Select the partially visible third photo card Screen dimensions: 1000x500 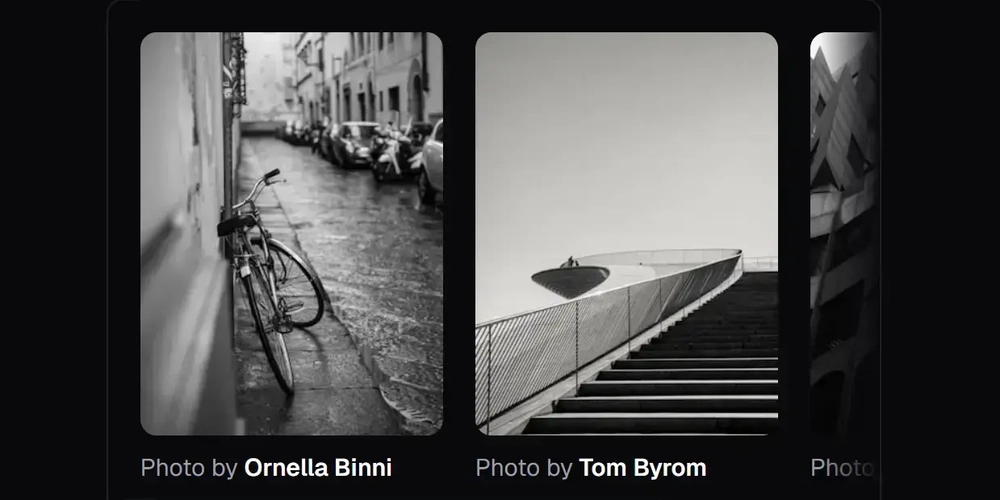(843, 233)
